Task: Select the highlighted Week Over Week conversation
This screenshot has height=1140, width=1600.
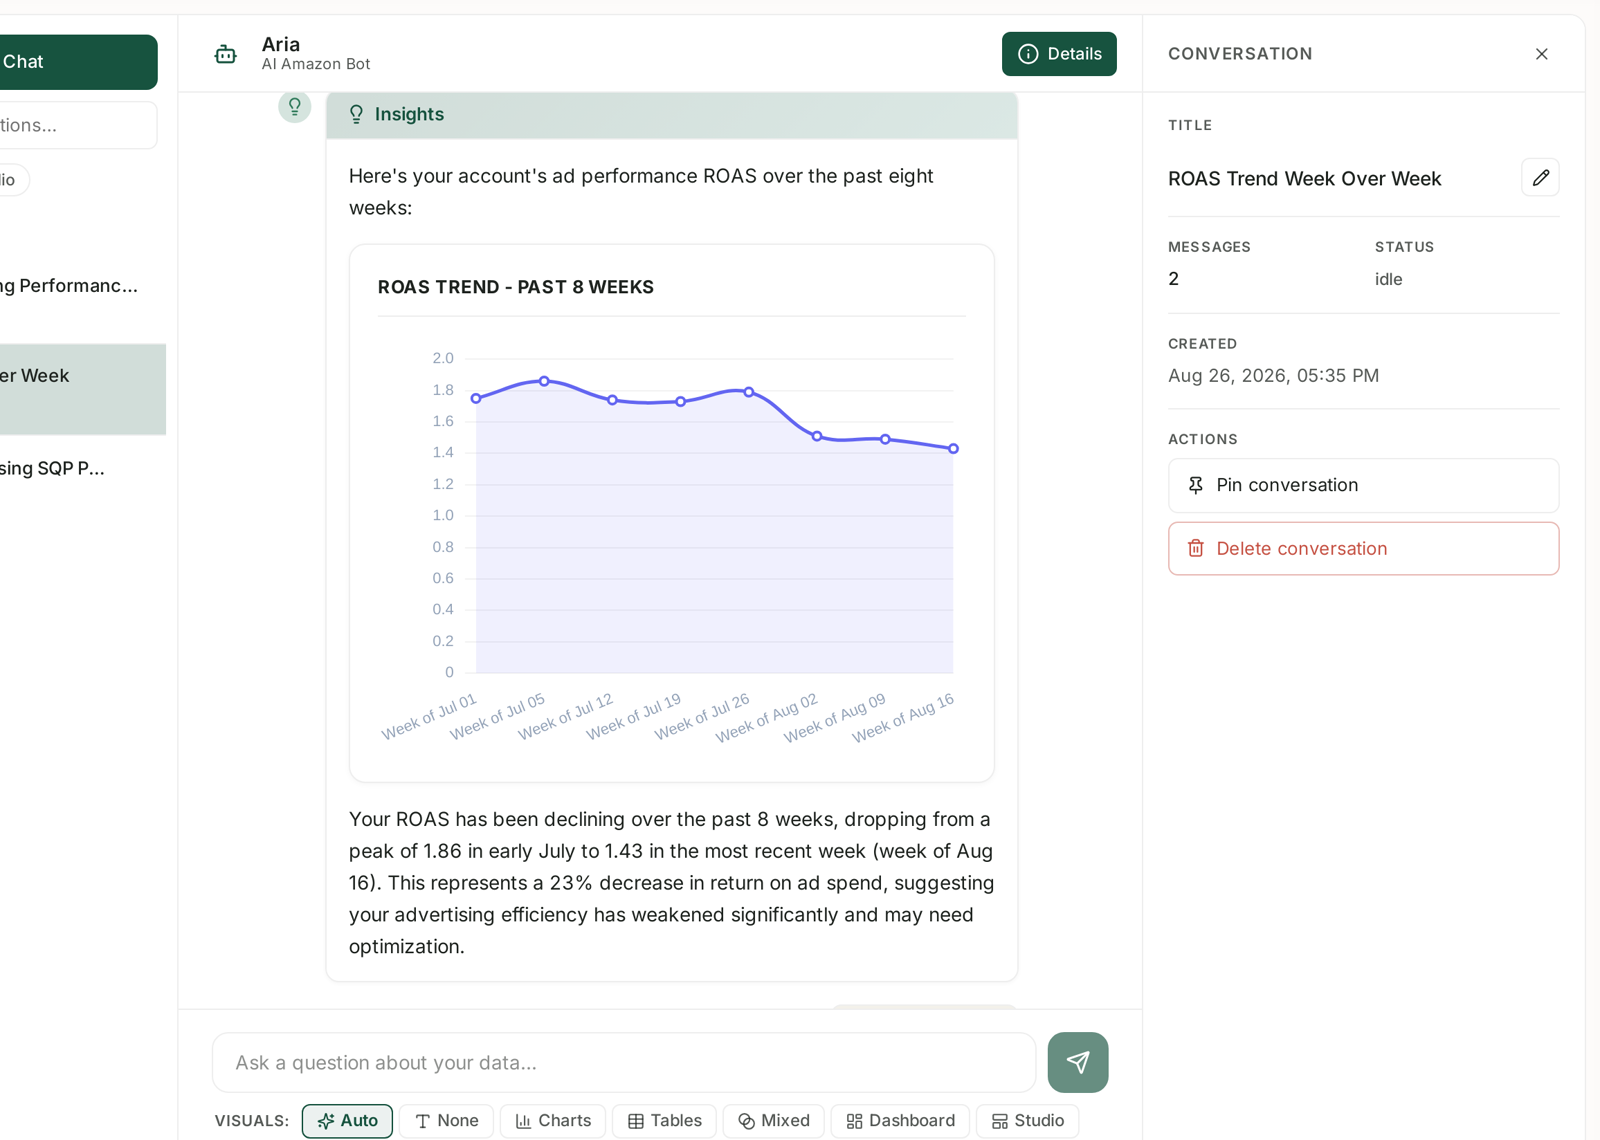Action: [83, 389]
